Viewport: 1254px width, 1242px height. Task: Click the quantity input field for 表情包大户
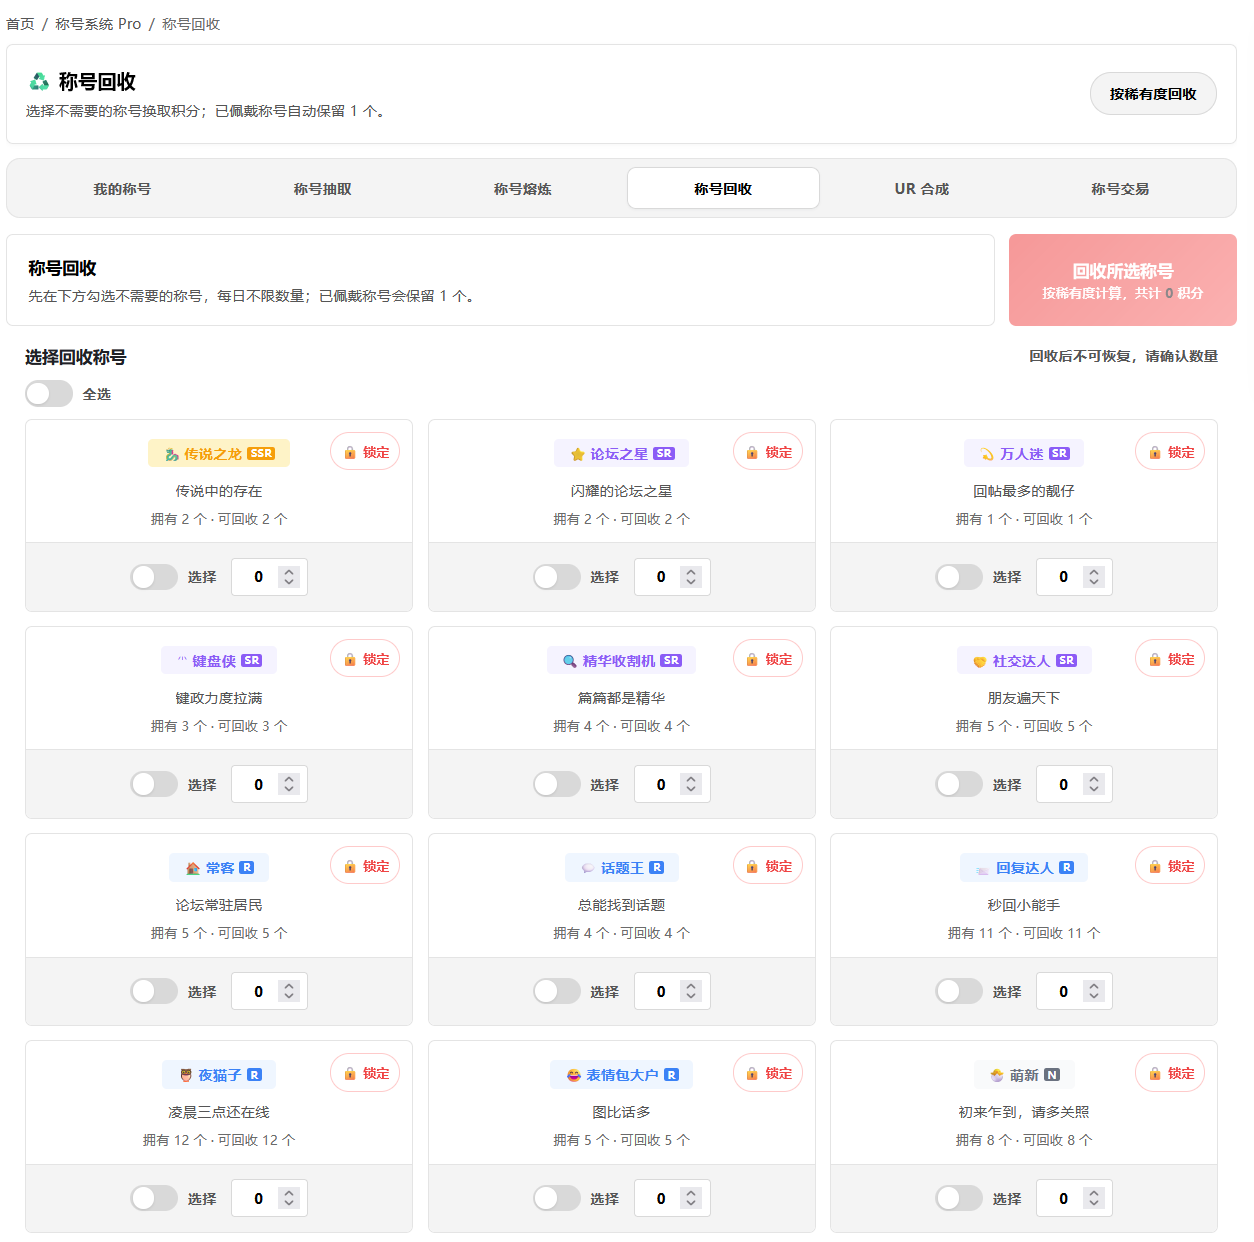(x=672, y=1198)
